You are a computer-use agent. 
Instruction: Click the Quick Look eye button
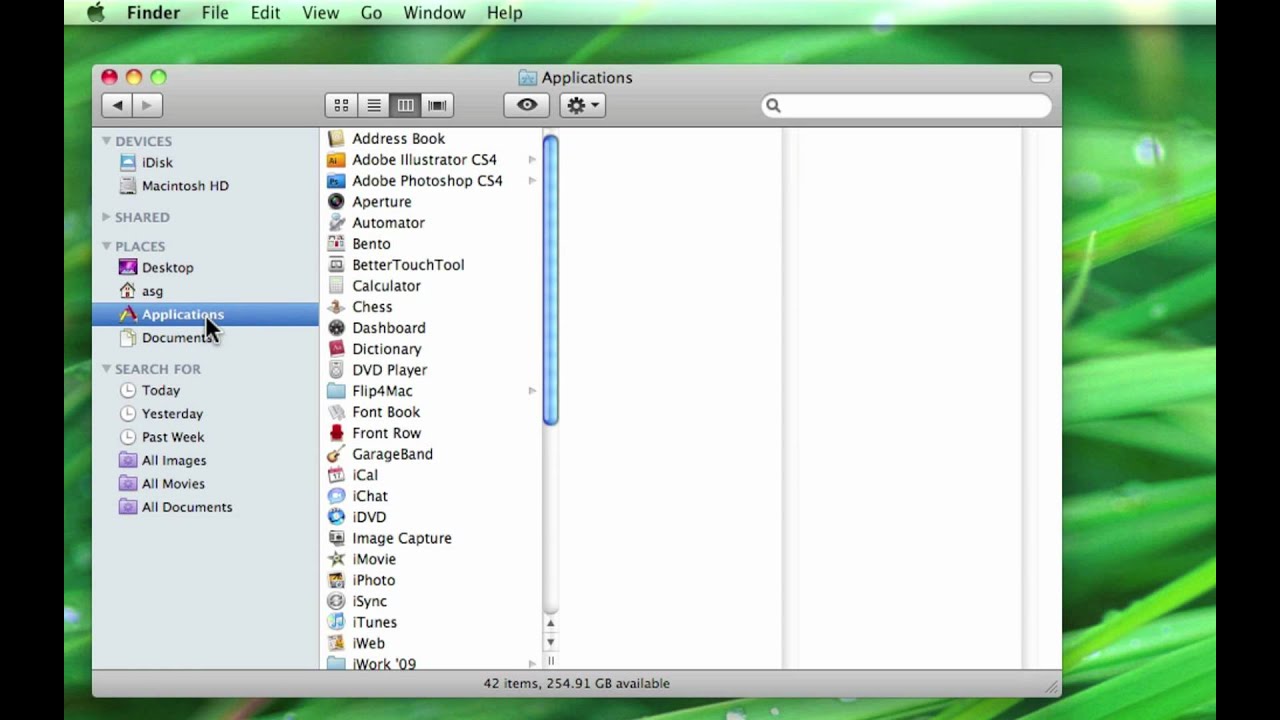coord(526,105)
